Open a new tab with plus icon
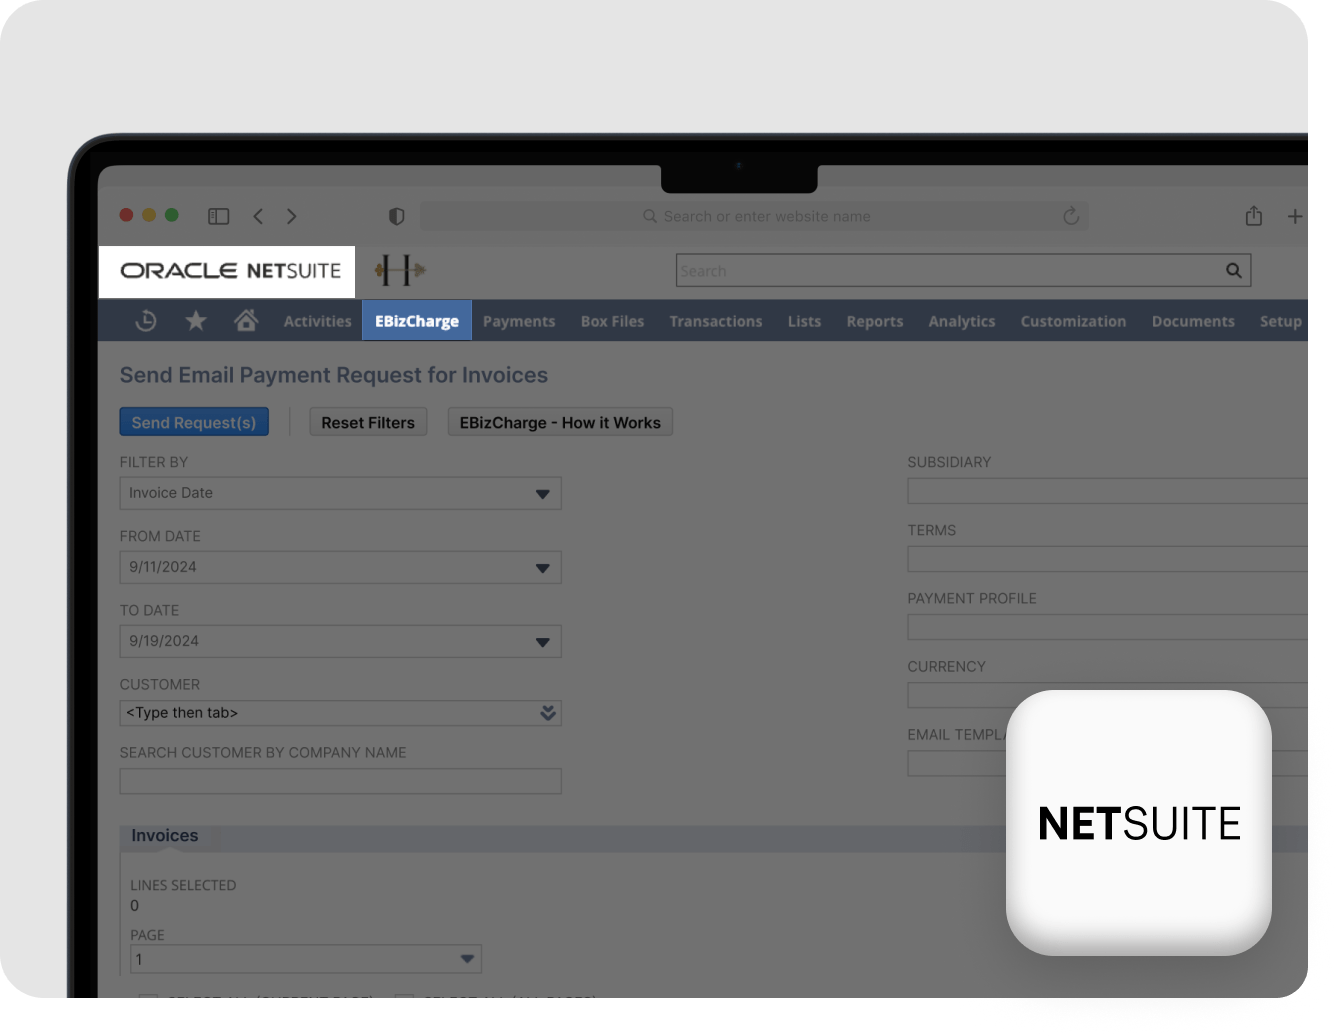Image resolution: width=1336 pixels, height=1036 pixels. pyautogui.click(x=1295, y=216)
